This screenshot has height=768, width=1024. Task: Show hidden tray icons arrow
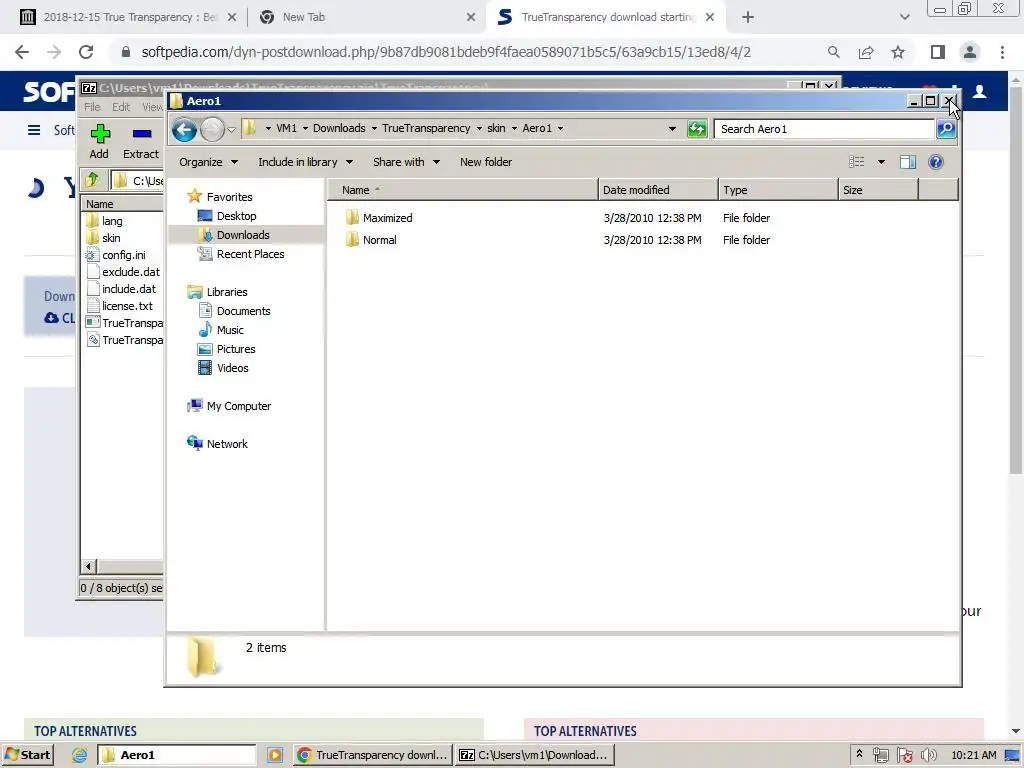859,754
